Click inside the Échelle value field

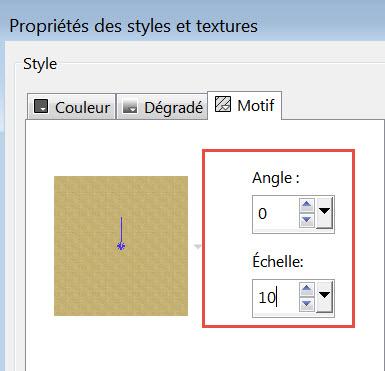pyautogui.click(x=276, y=297)
